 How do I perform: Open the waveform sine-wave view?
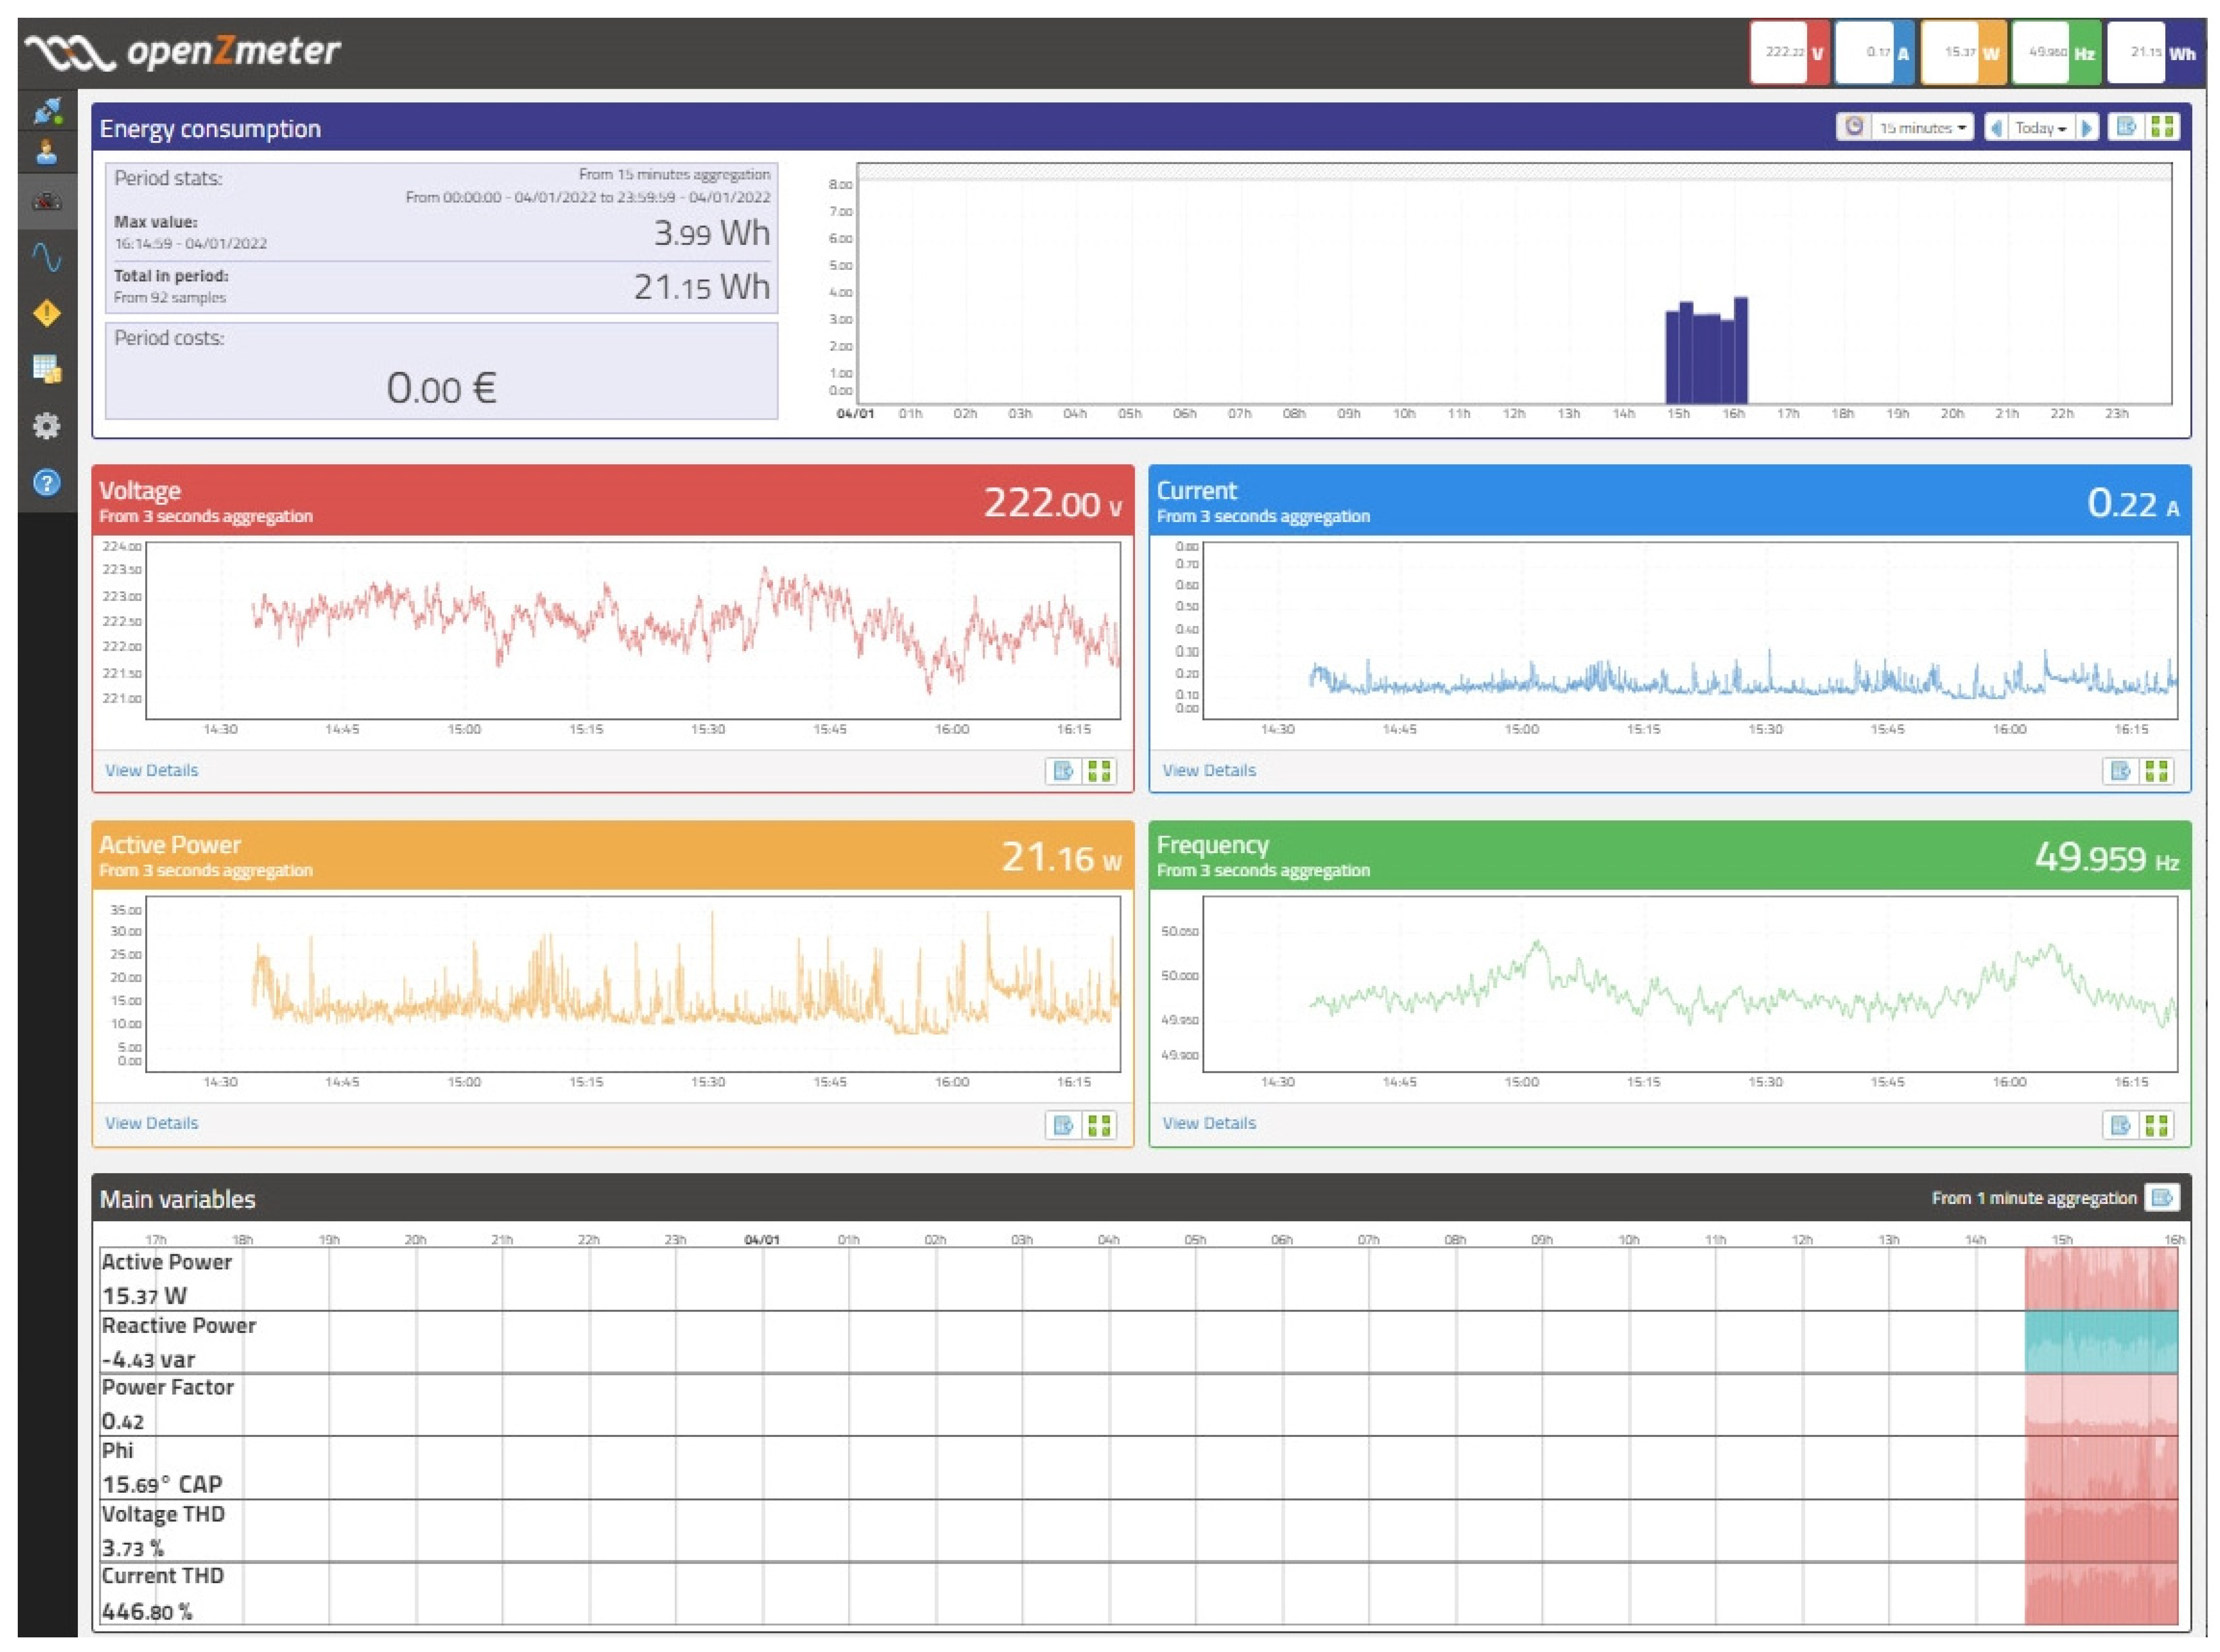(47, 258)
